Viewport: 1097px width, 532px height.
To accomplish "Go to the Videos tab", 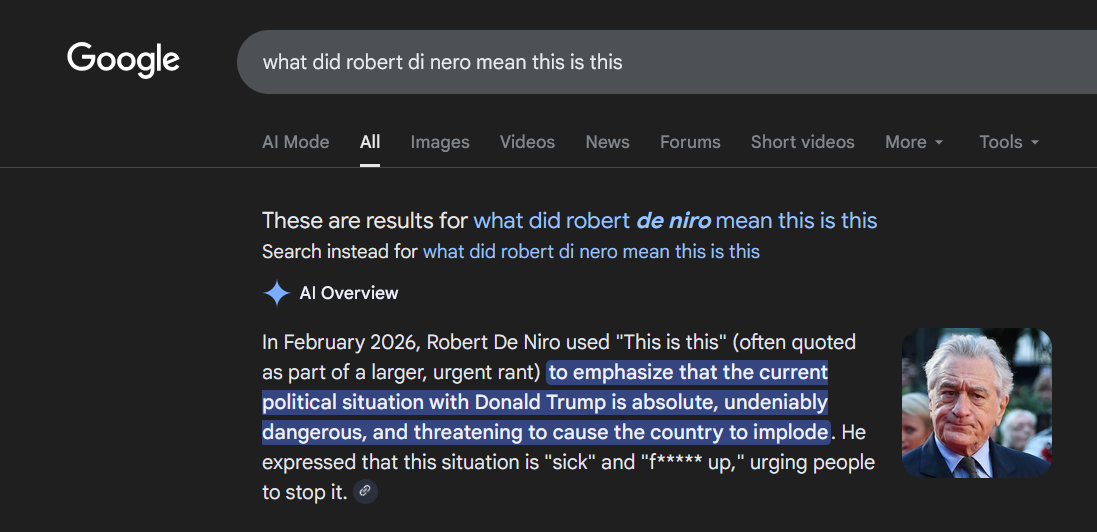I will 527,142.
